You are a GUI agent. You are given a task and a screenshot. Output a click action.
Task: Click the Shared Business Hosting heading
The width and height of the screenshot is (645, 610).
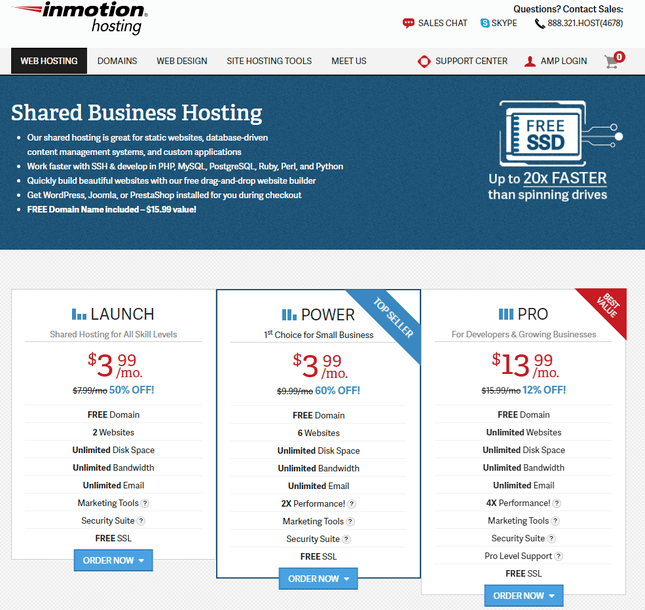click(x=137, y=113)
